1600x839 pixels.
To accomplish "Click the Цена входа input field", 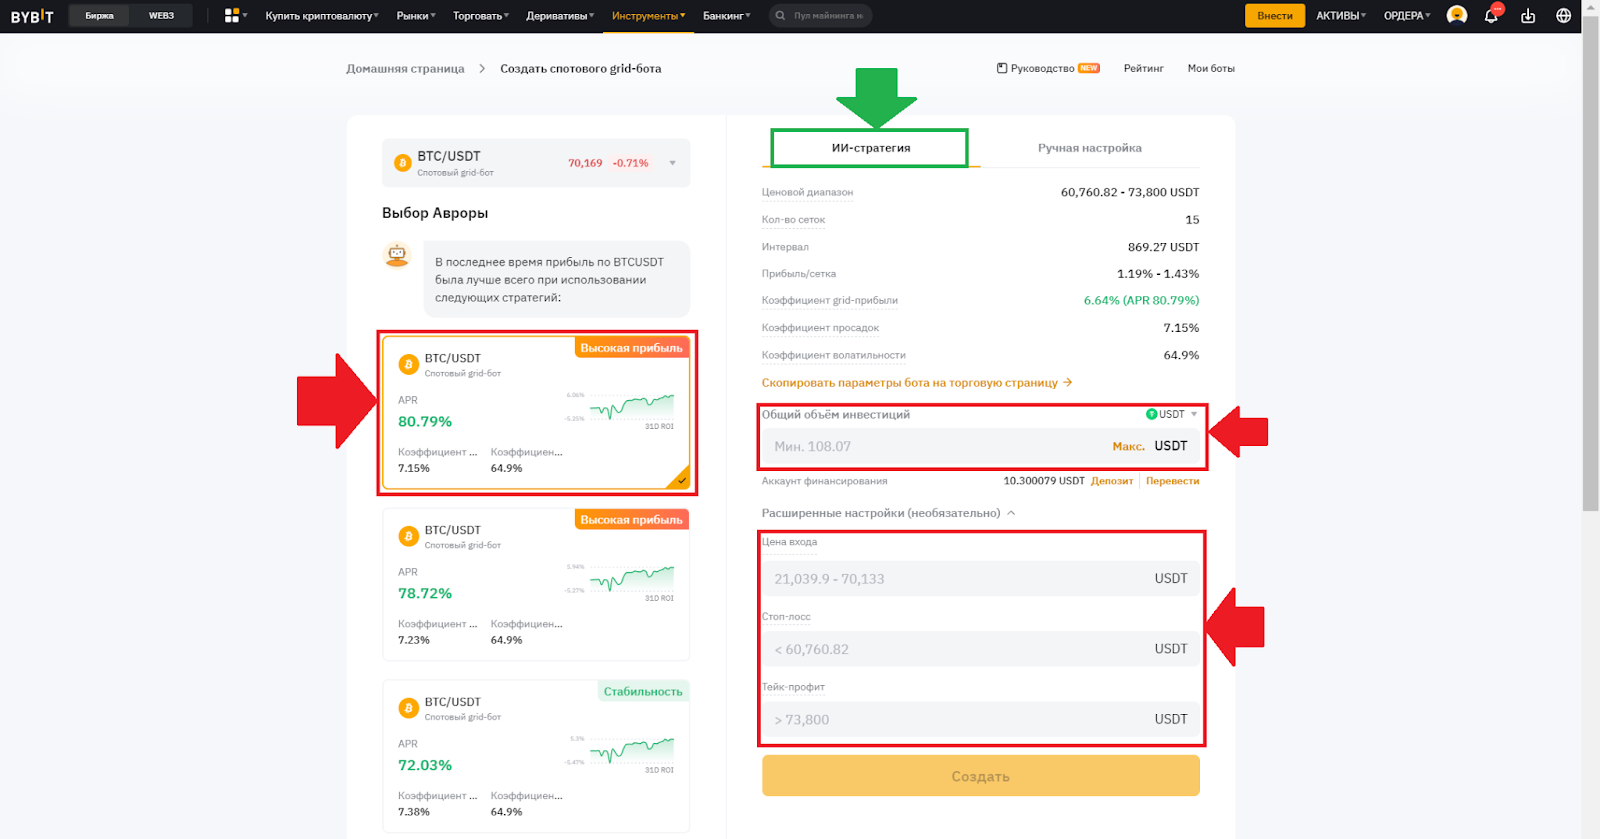I will coord(980,578).
